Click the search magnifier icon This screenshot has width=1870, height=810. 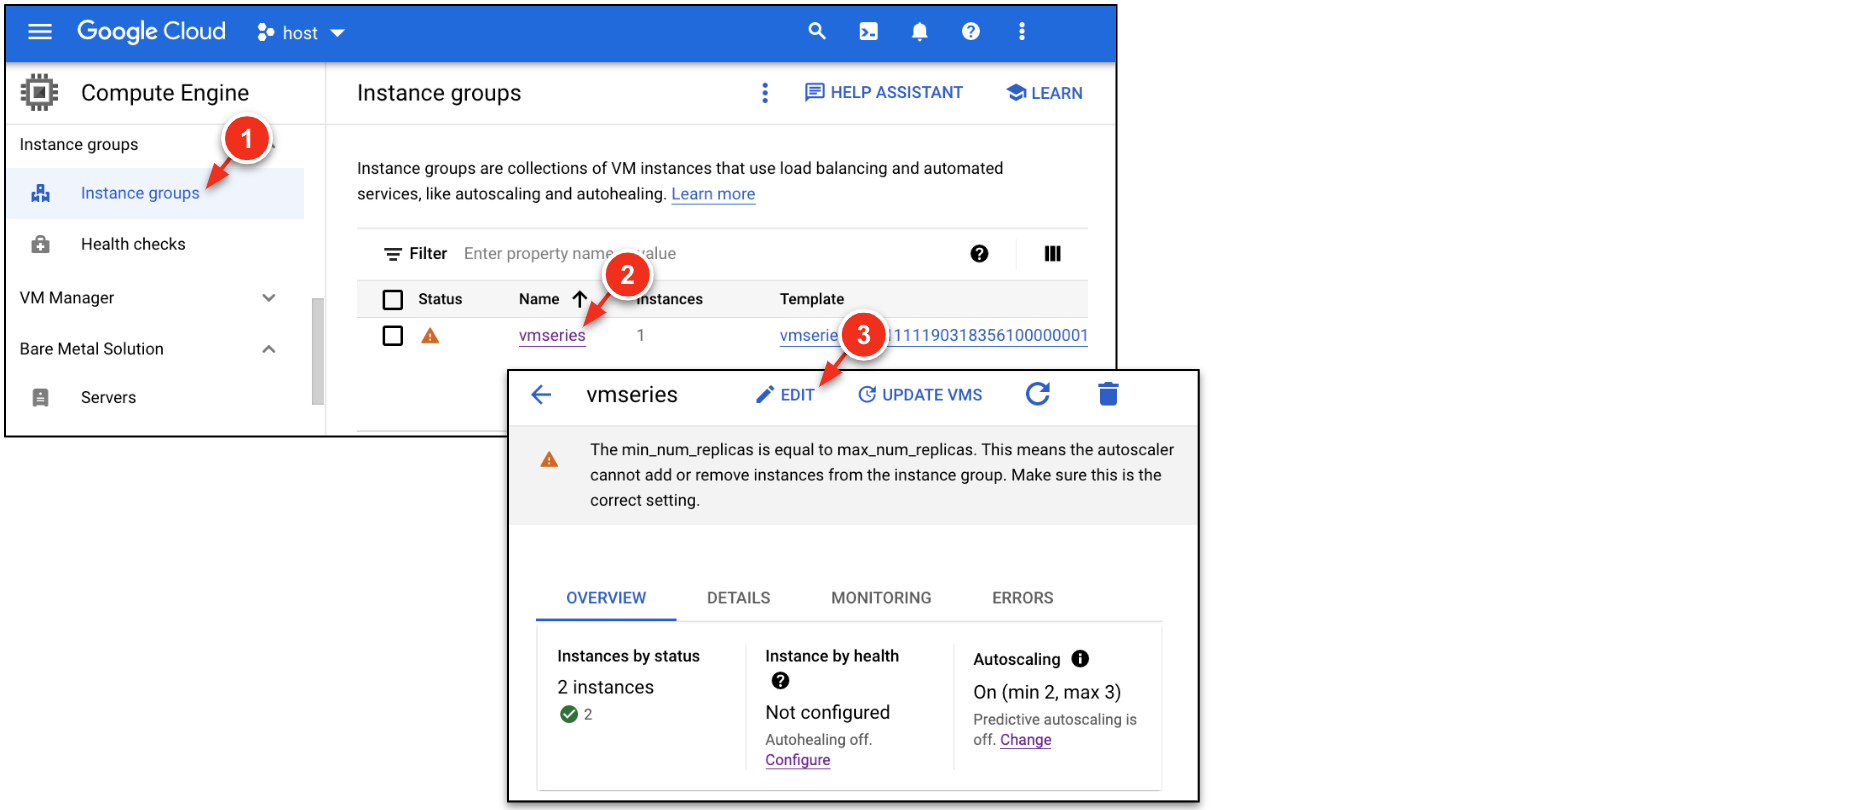[x=817, y=32]
